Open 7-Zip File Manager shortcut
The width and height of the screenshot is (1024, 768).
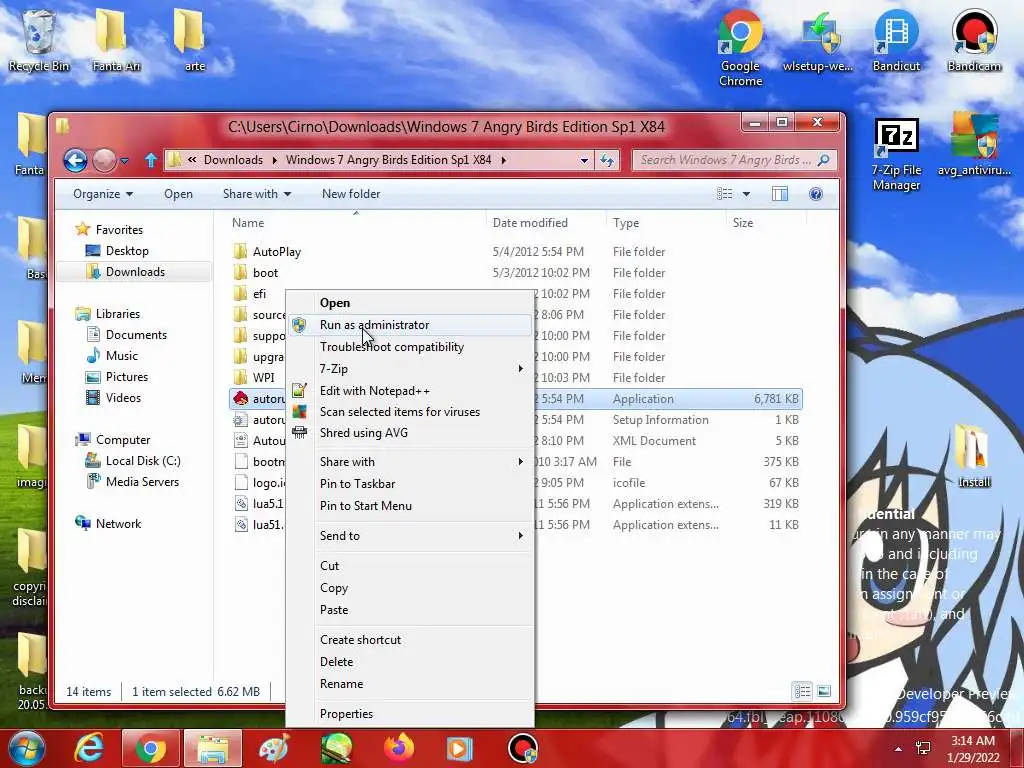coord(896,154)
